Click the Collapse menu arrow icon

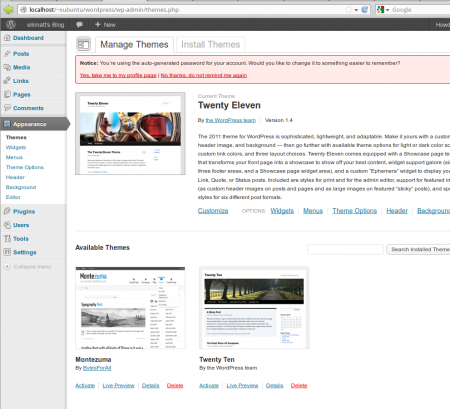pos(7,266)
